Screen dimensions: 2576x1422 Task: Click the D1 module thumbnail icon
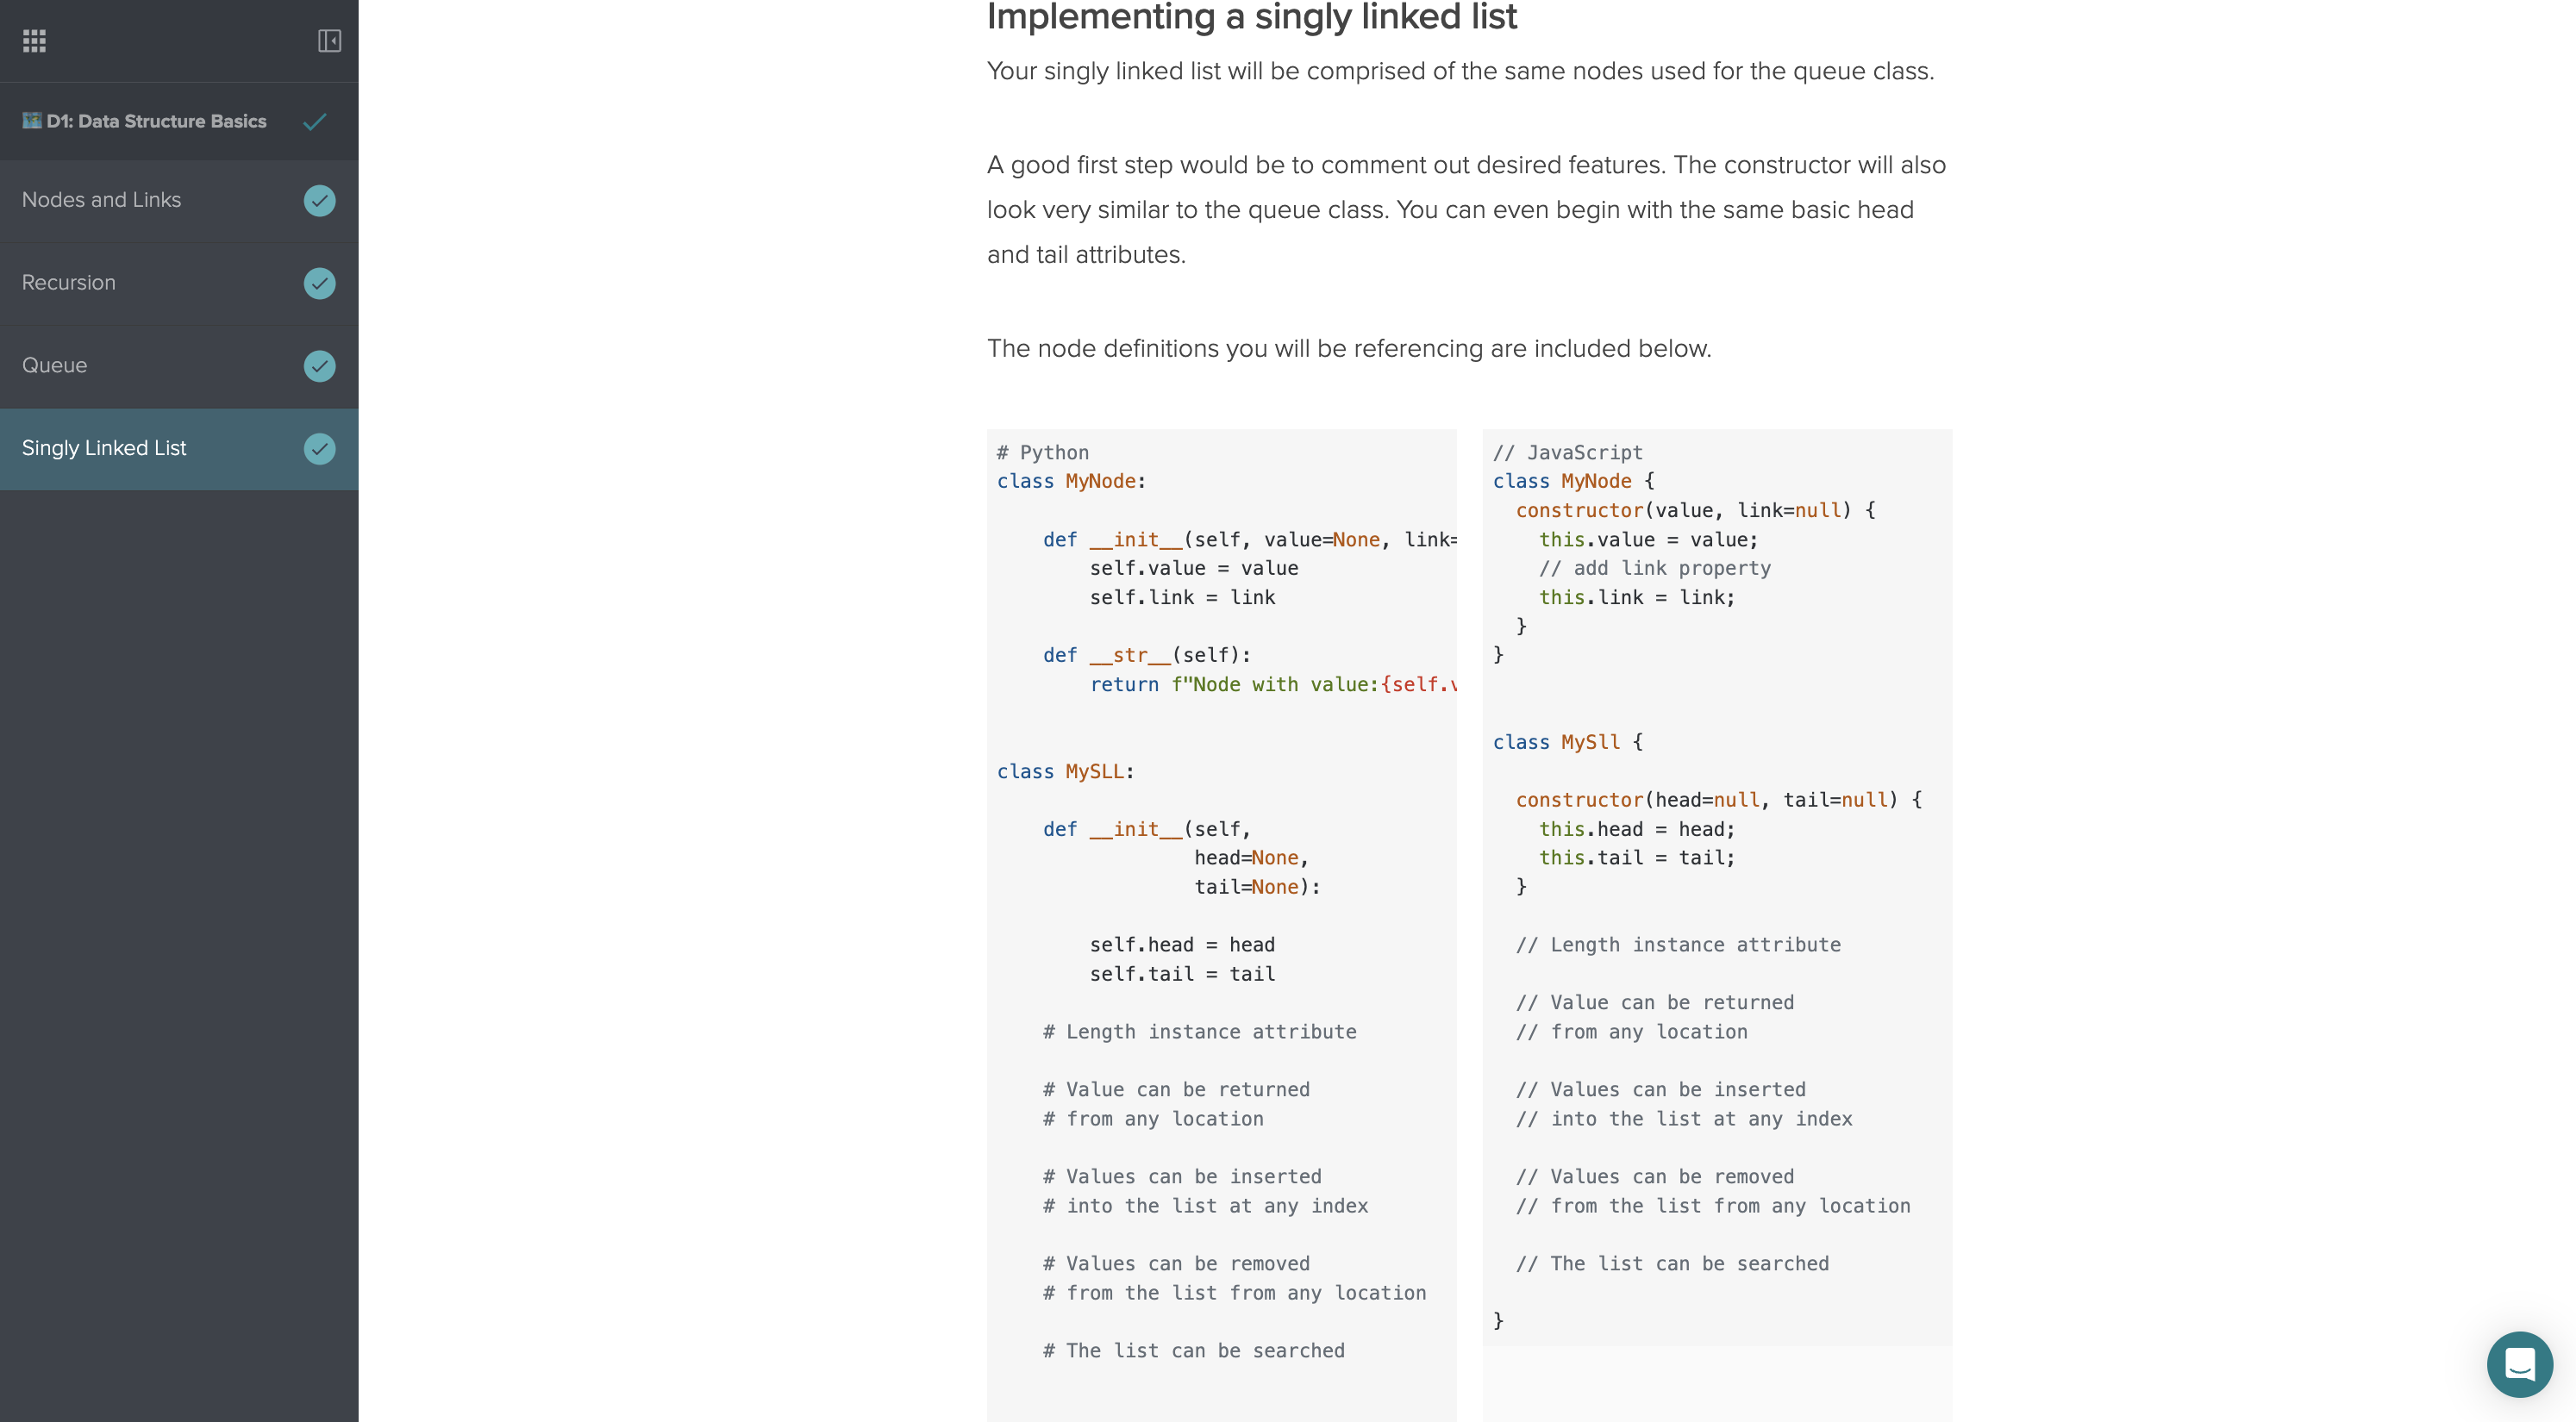32,121
